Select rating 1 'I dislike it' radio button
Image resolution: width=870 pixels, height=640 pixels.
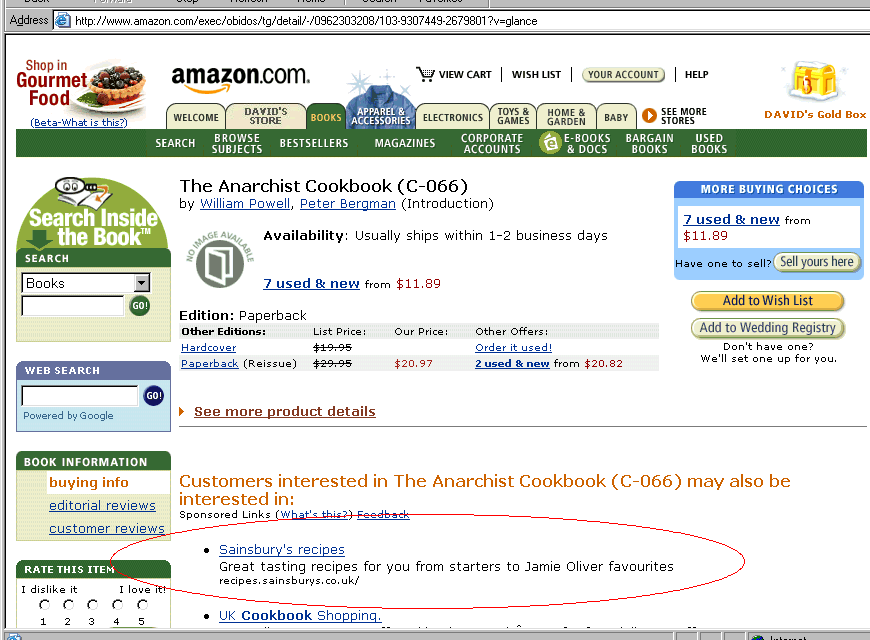pyautogui.click(x=44, y=604)
